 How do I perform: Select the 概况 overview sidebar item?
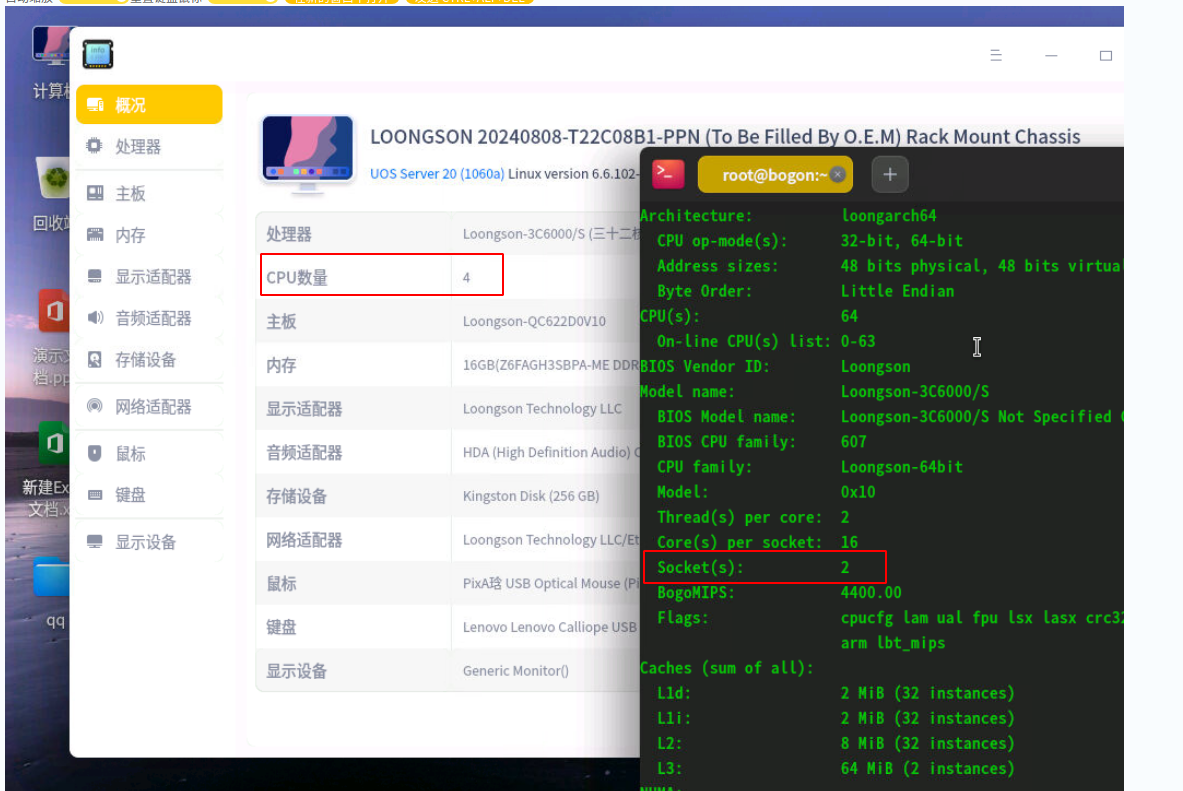click(148, 105)
